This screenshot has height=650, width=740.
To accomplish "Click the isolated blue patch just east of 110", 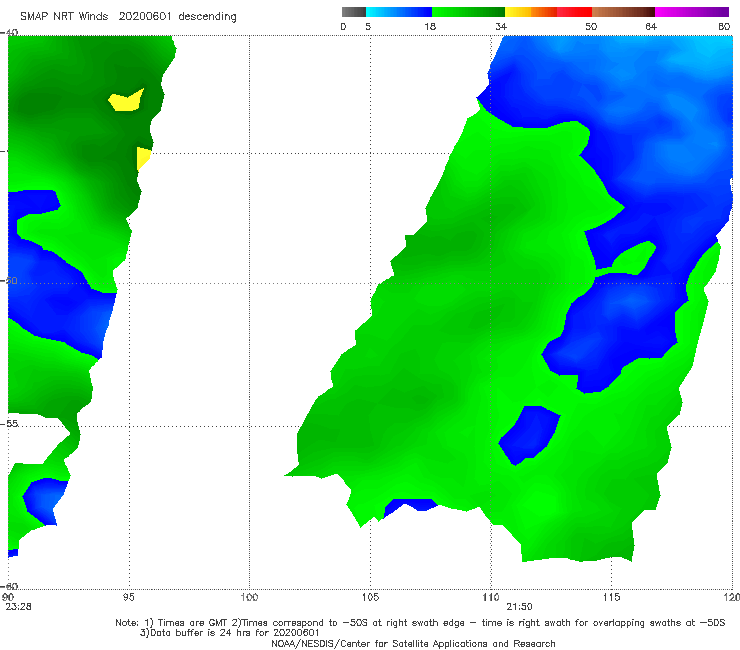I will (529, 435).
